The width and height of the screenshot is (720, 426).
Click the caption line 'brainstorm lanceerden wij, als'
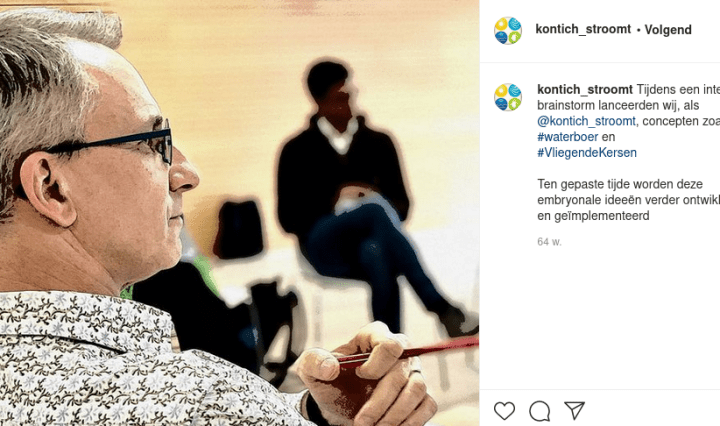tap(618, 106)
